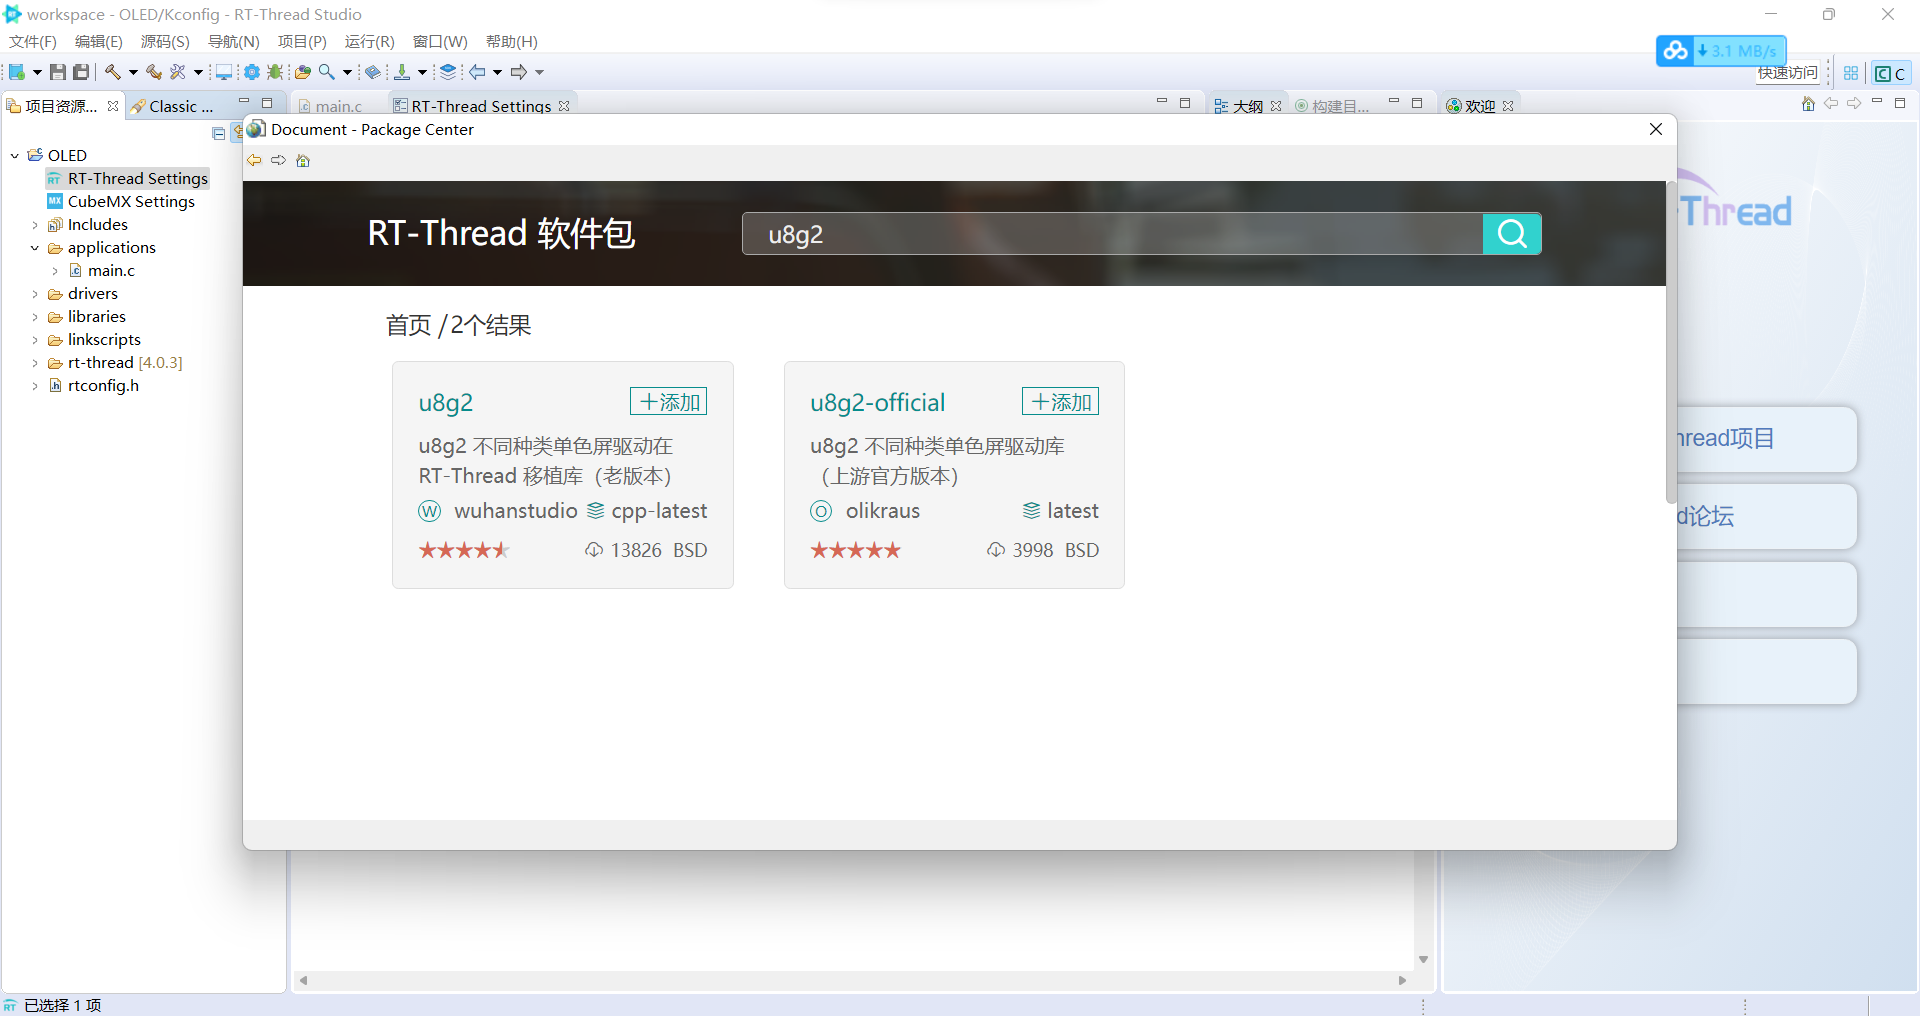The image size is (1920, 1016).
Task: Click the Baidu cloud download speed widget
Action: coord(1721,50)
